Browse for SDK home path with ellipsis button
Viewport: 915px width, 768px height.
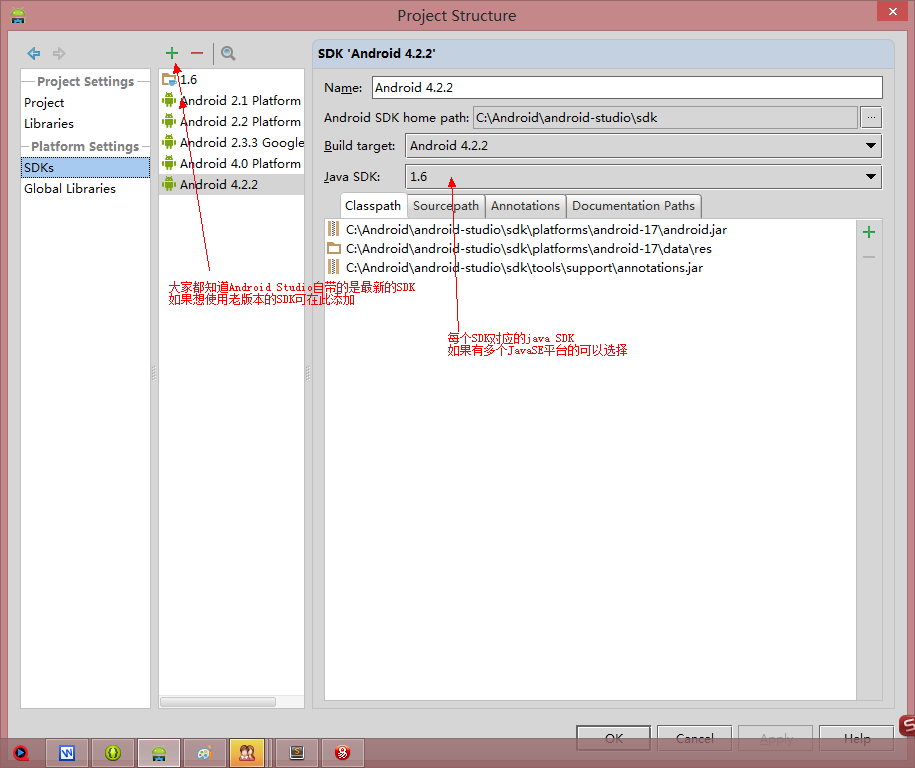(871, 118)
